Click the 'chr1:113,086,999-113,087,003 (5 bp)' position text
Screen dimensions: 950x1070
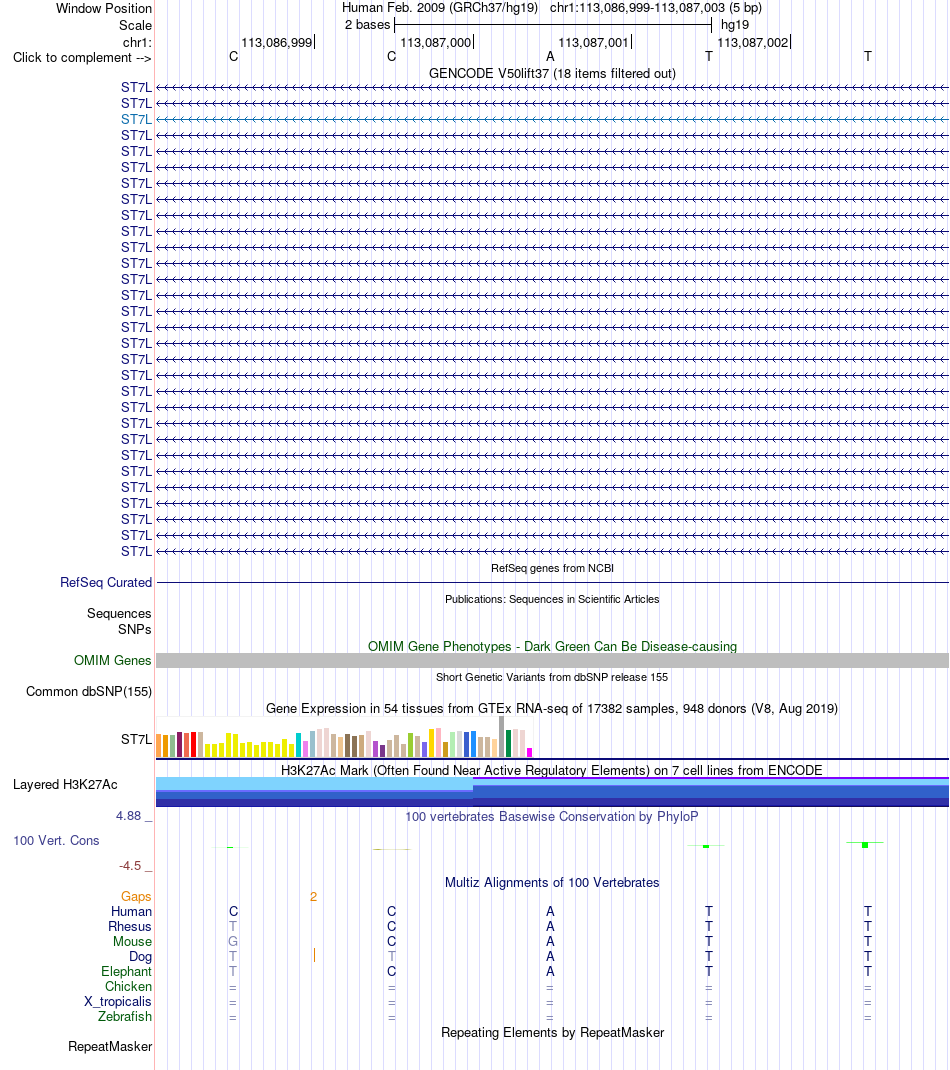click(656, 8)
